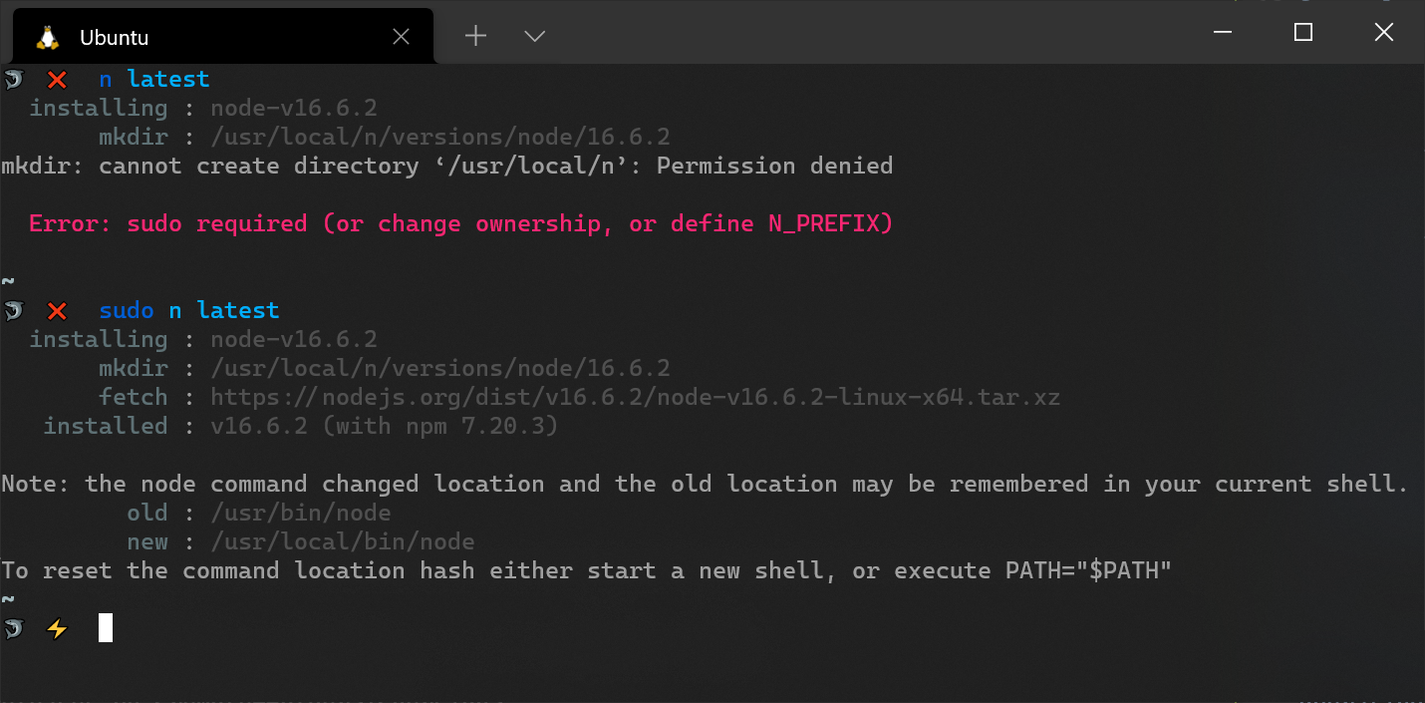Click the shark icon on the last empty prompt
This screenshot has height=703, width=1425.
click(x=13, y=628)
